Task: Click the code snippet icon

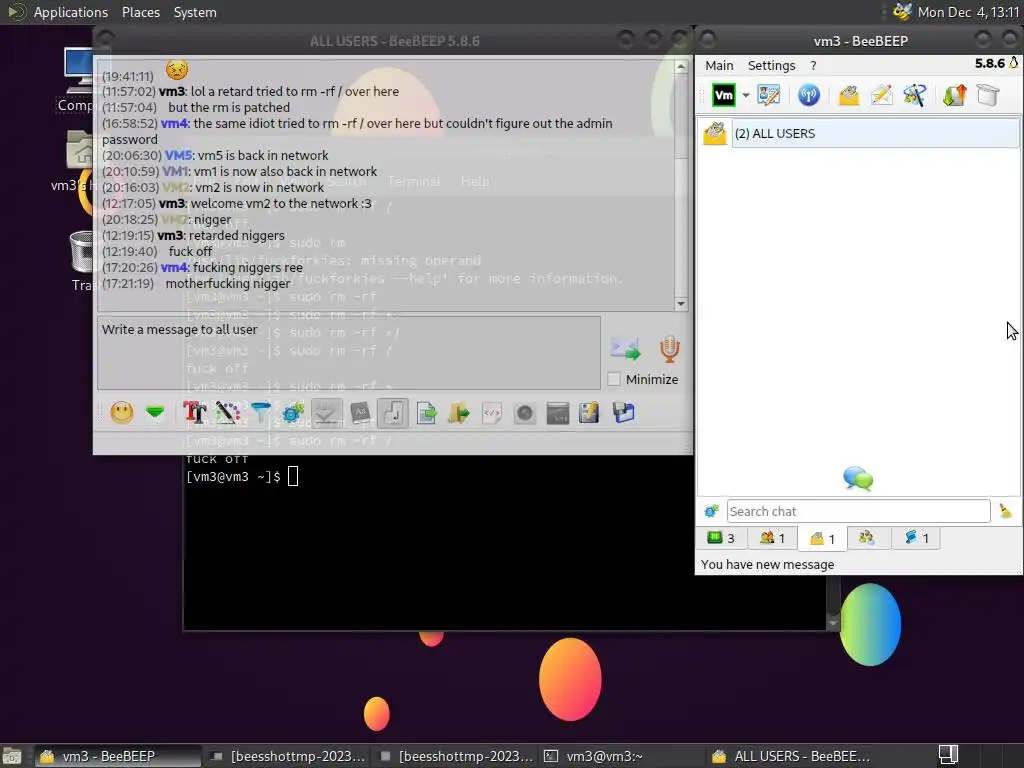Action: [x=492, y=413]
